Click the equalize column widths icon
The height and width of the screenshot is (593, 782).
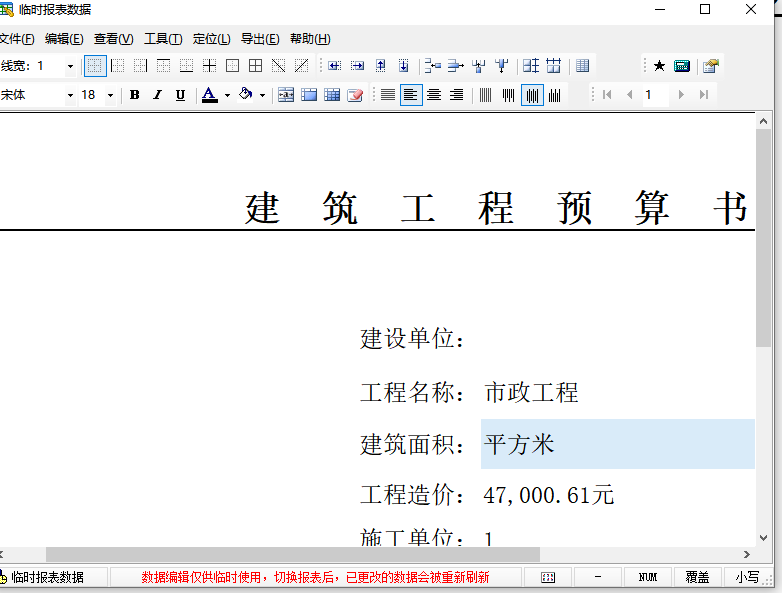tap(531, 66)
